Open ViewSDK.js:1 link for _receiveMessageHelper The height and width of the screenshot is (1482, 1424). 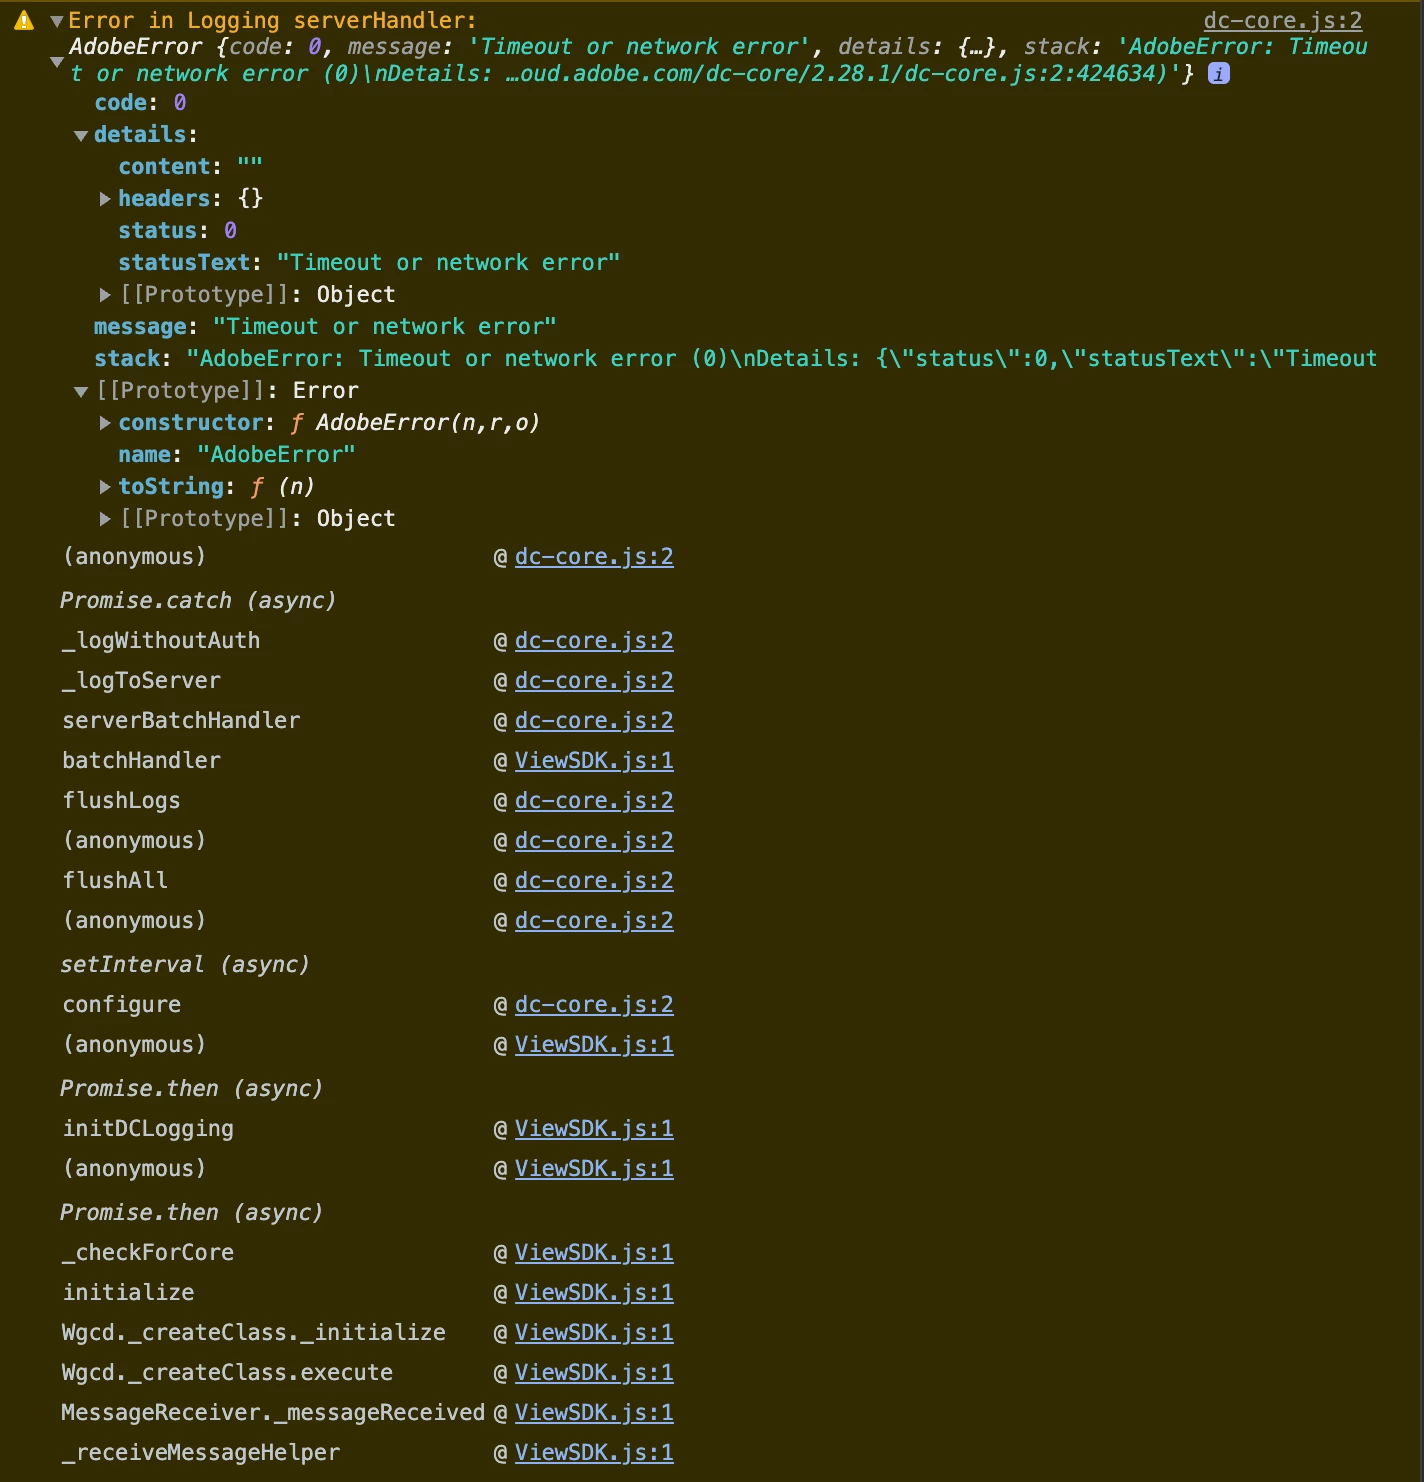594,1452
